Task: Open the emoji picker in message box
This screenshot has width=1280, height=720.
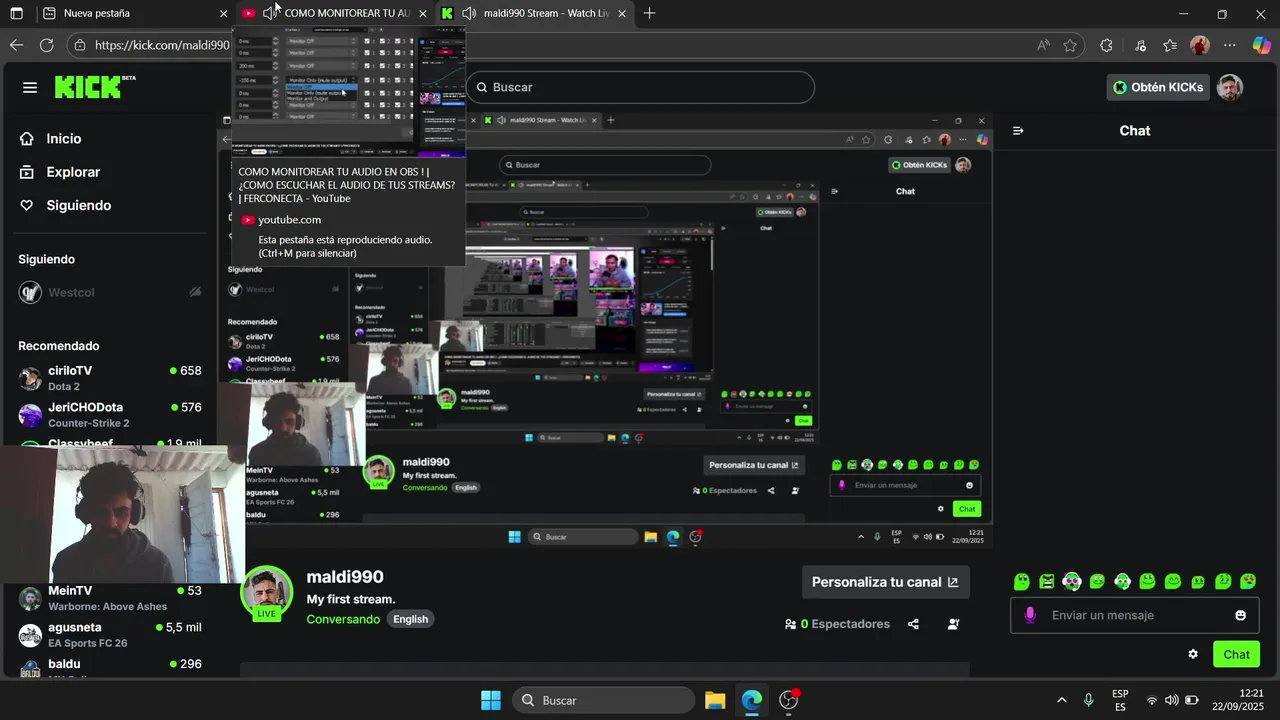Action: [1241, 615]
